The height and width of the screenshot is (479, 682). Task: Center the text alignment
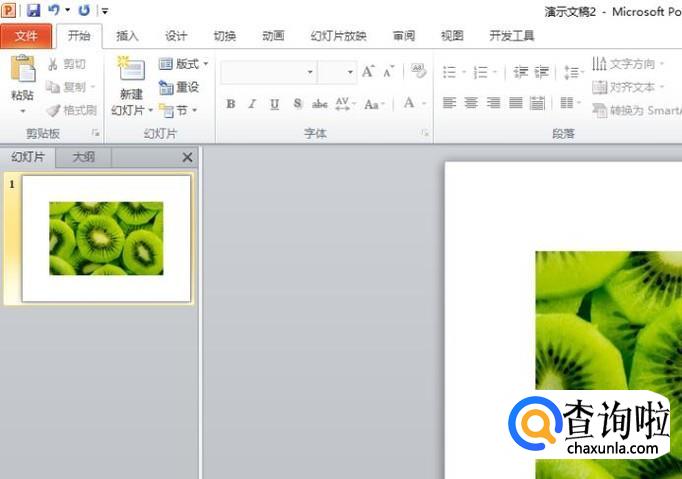click(x=471, y=103)
